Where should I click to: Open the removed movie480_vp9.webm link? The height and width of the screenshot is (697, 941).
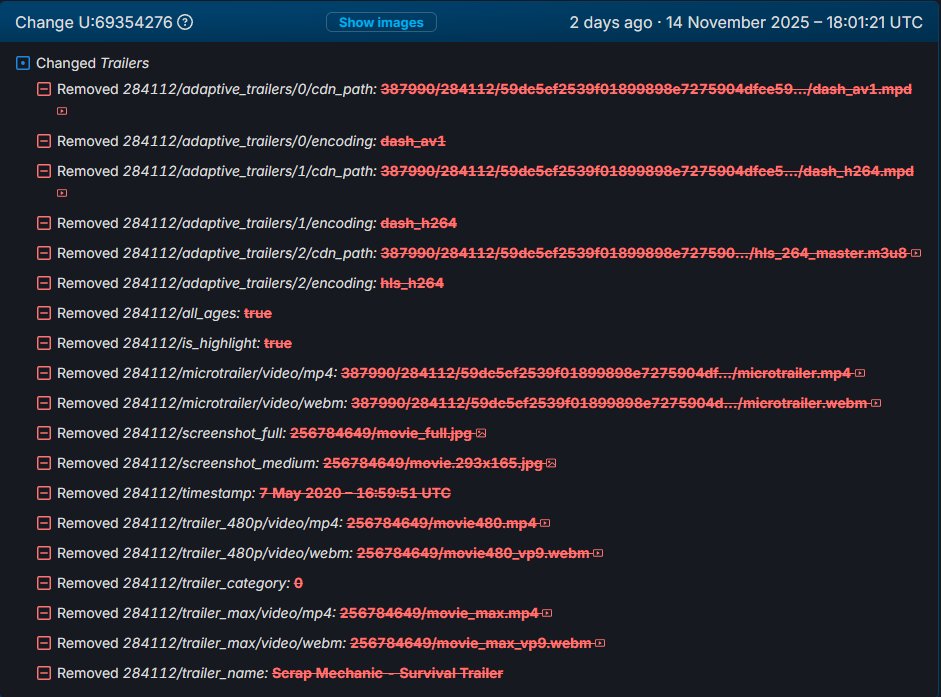click(x=473, y=554)
